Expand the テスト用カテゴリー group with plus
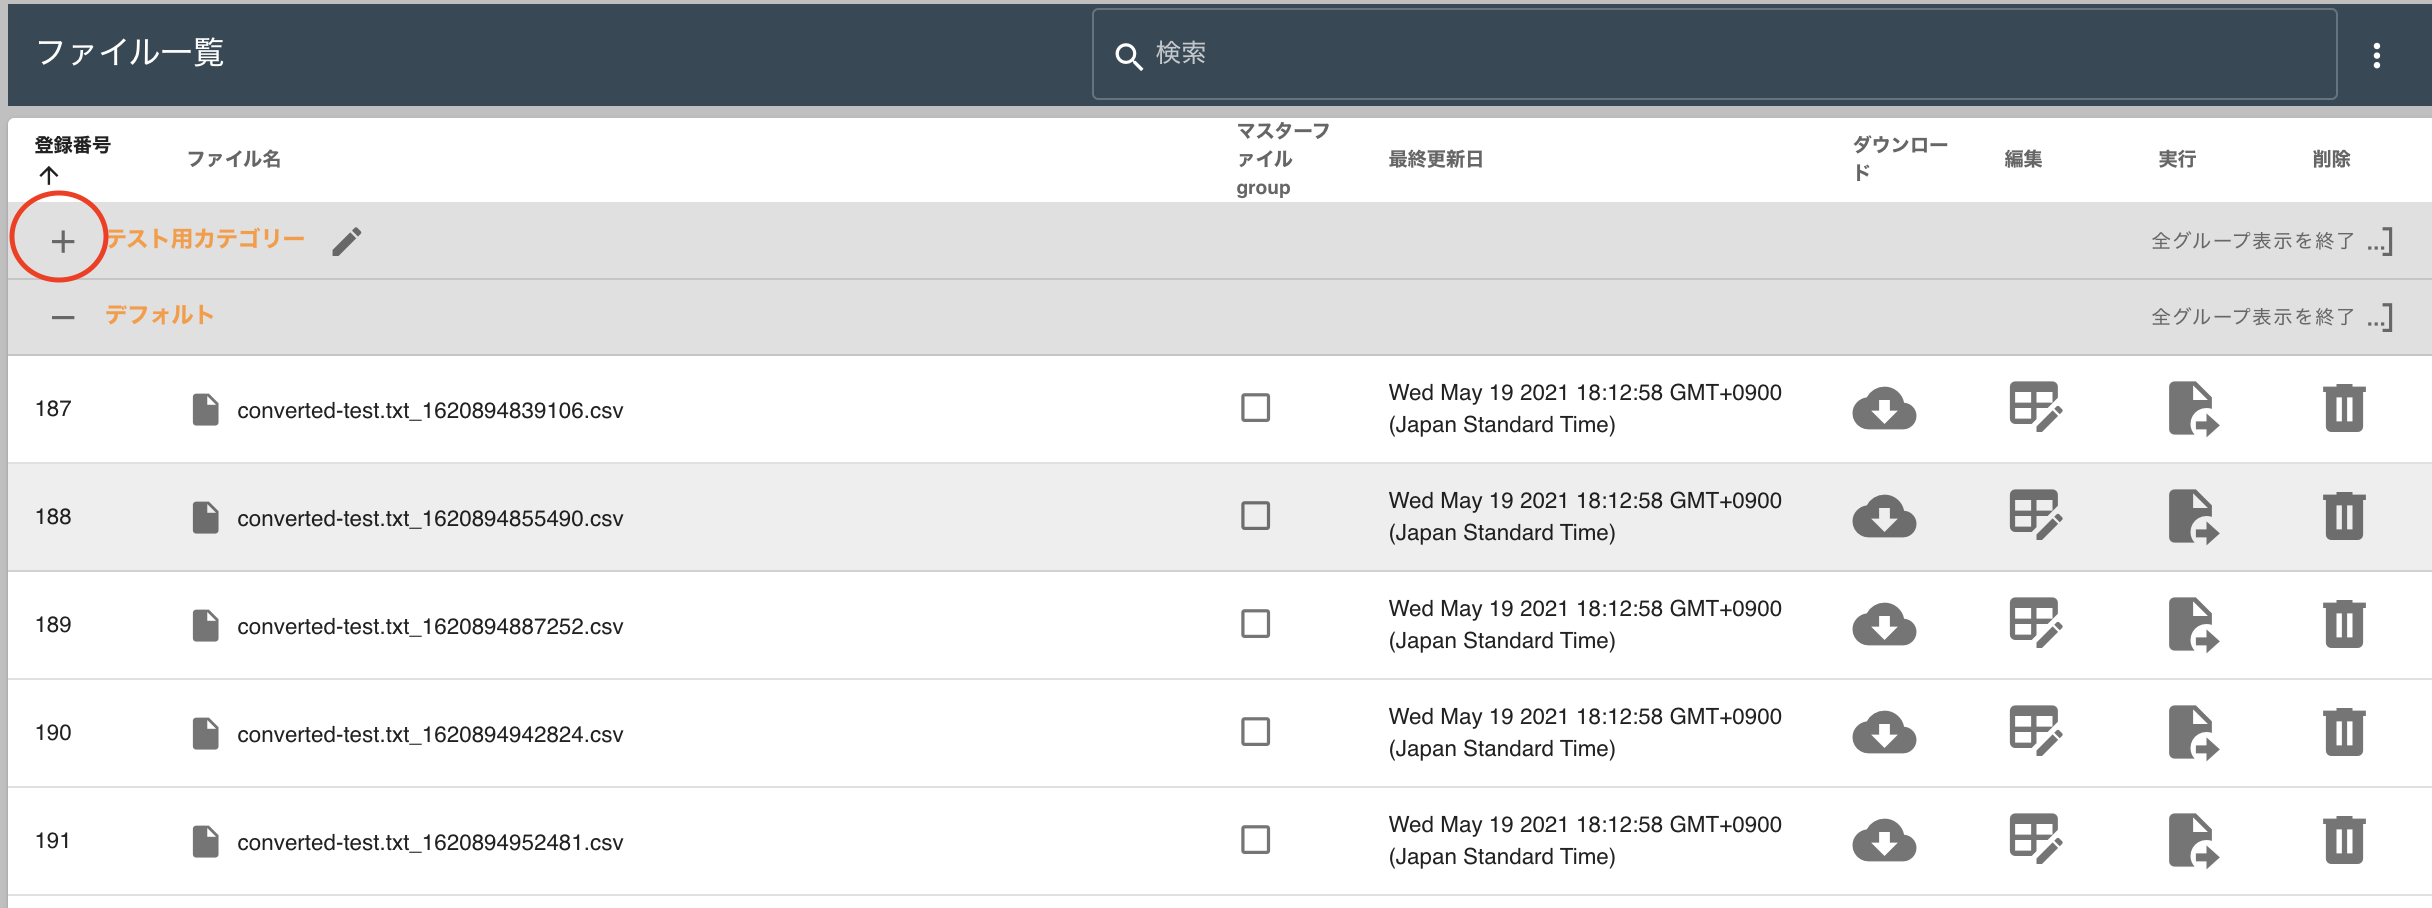Image resolution: width=2432 pixels, height=908 pixels. (62, 241)
